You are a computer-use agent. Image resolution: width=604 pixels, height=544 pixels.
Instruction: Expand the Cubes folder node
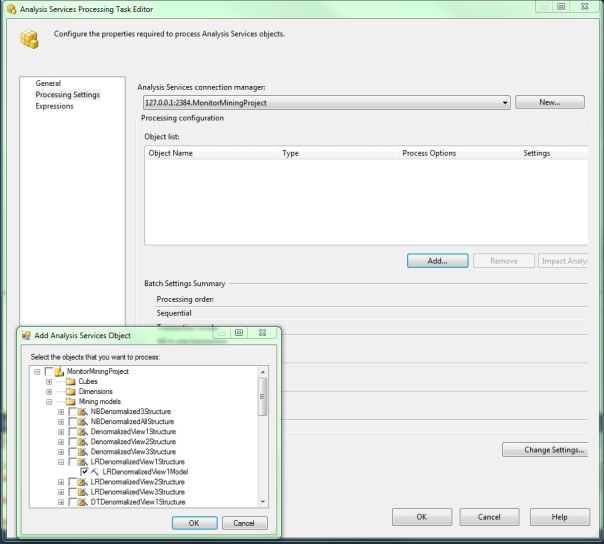pos(49,382)
